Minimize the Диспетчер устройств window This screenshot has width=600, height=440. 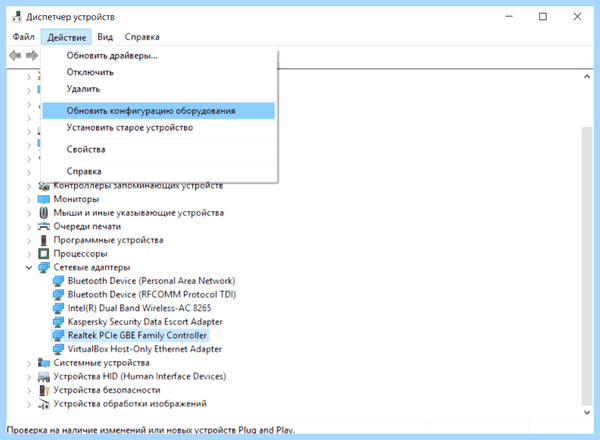tap(509, 16)
